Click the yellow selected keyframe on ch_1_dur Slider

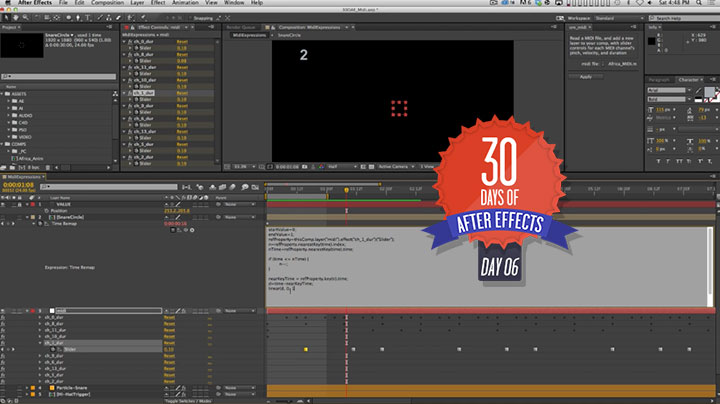pos(306,349)
